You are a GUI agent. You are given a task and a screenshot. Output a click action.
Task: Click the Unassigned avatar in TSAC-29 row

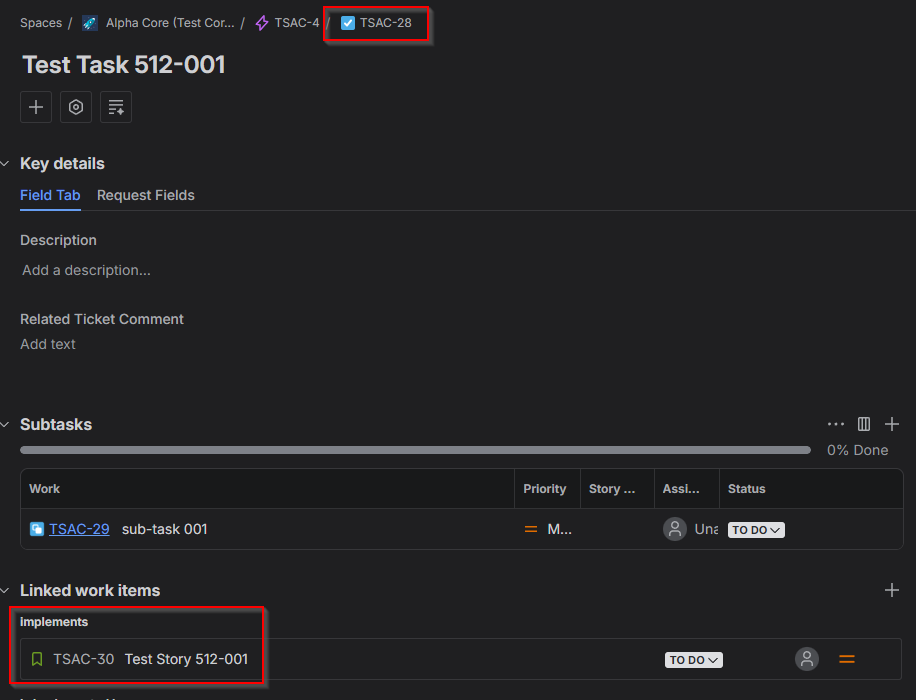coord(675,529)
